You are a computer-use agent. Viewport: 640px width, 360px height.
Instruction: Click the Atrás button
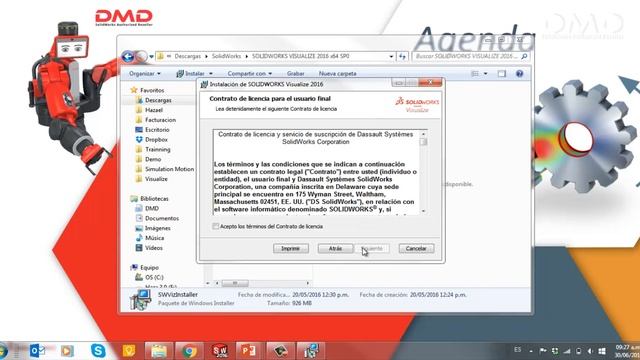click(x=335, y=248)
